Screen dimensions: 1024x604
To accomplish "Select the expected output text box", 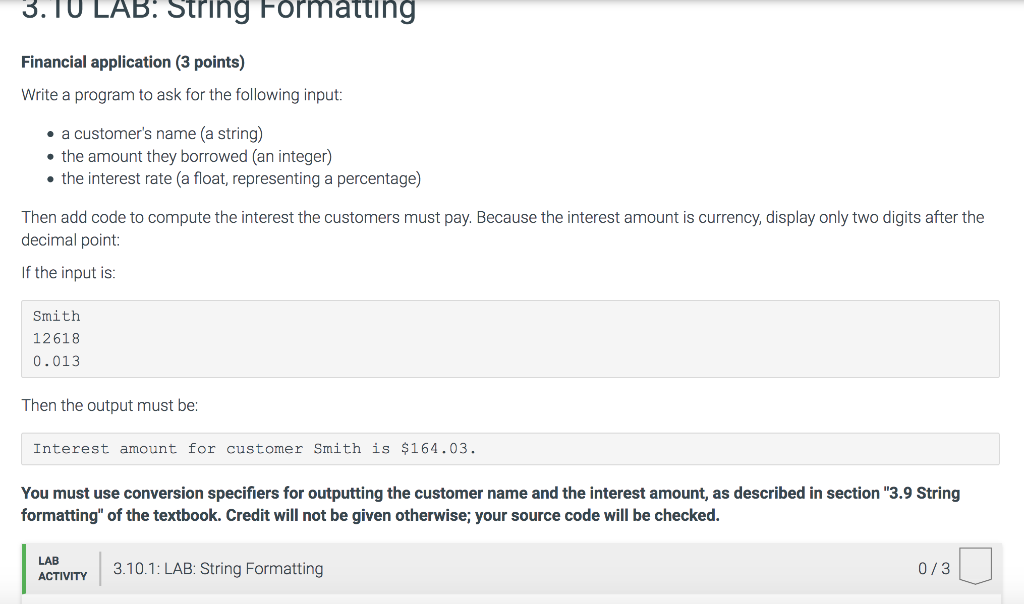I will tap(510, 448).
